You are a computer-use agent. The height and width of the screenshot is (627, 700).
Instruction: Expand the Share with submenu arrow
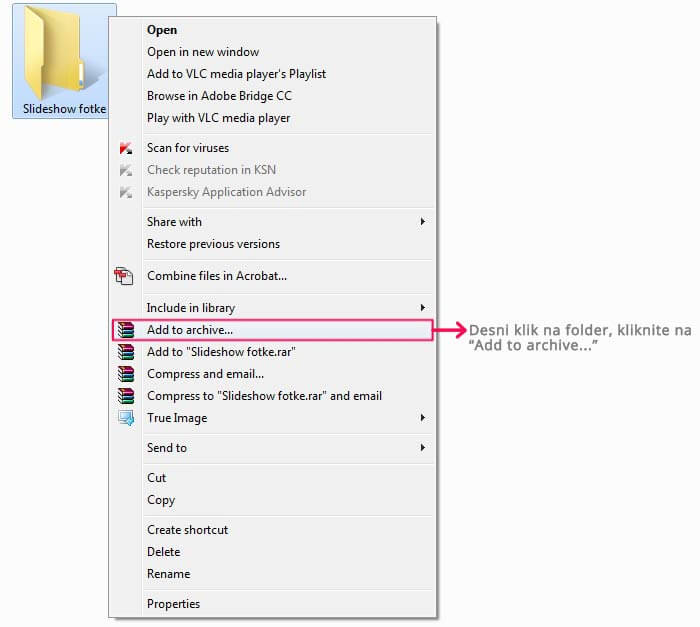(x=423, y=222)
